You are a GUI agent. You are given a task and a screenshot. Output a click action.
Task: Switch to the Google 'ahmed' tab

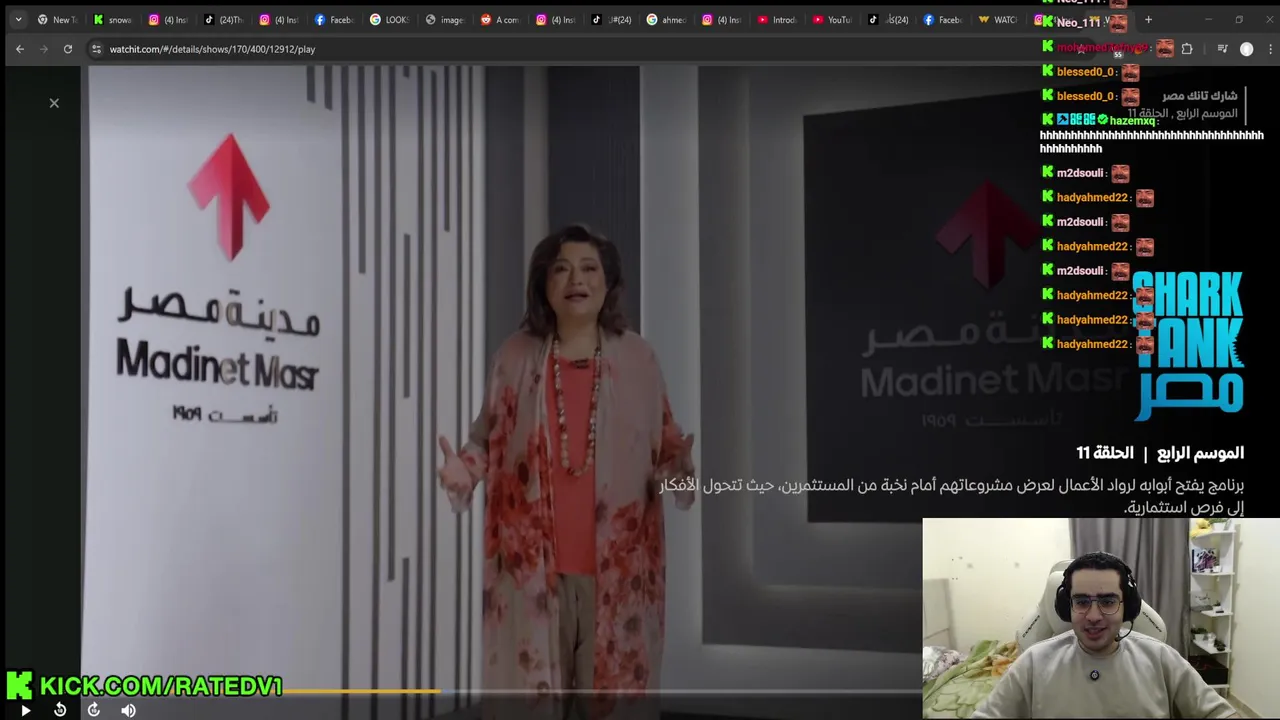665,19
